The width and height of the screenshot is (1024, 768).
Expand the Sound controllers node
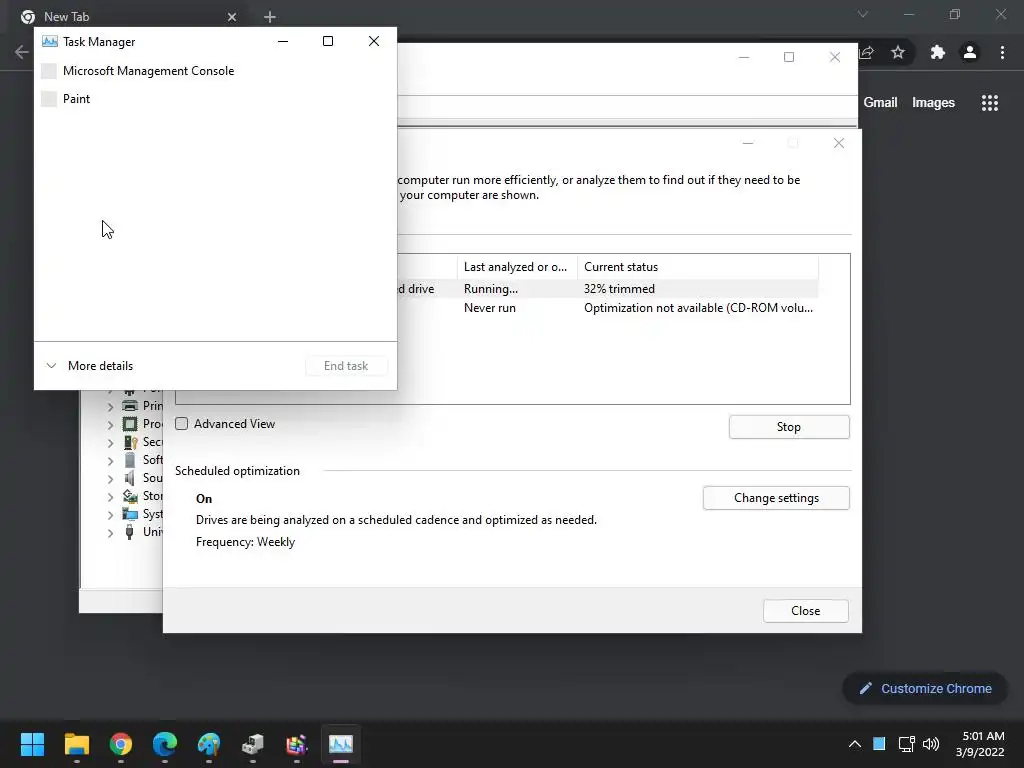pyautogui.click(x=110, y=479)
